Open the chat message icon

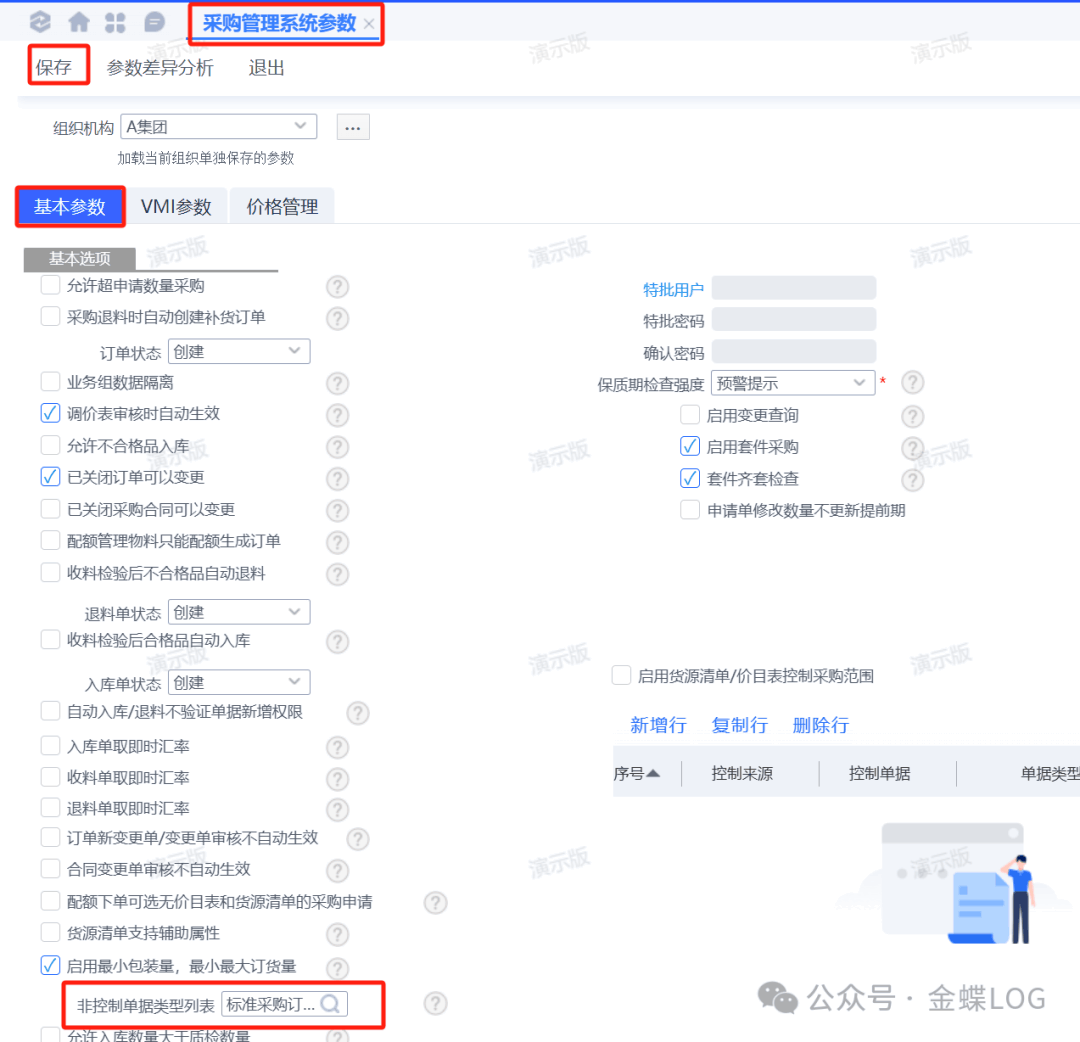[155, 22]
